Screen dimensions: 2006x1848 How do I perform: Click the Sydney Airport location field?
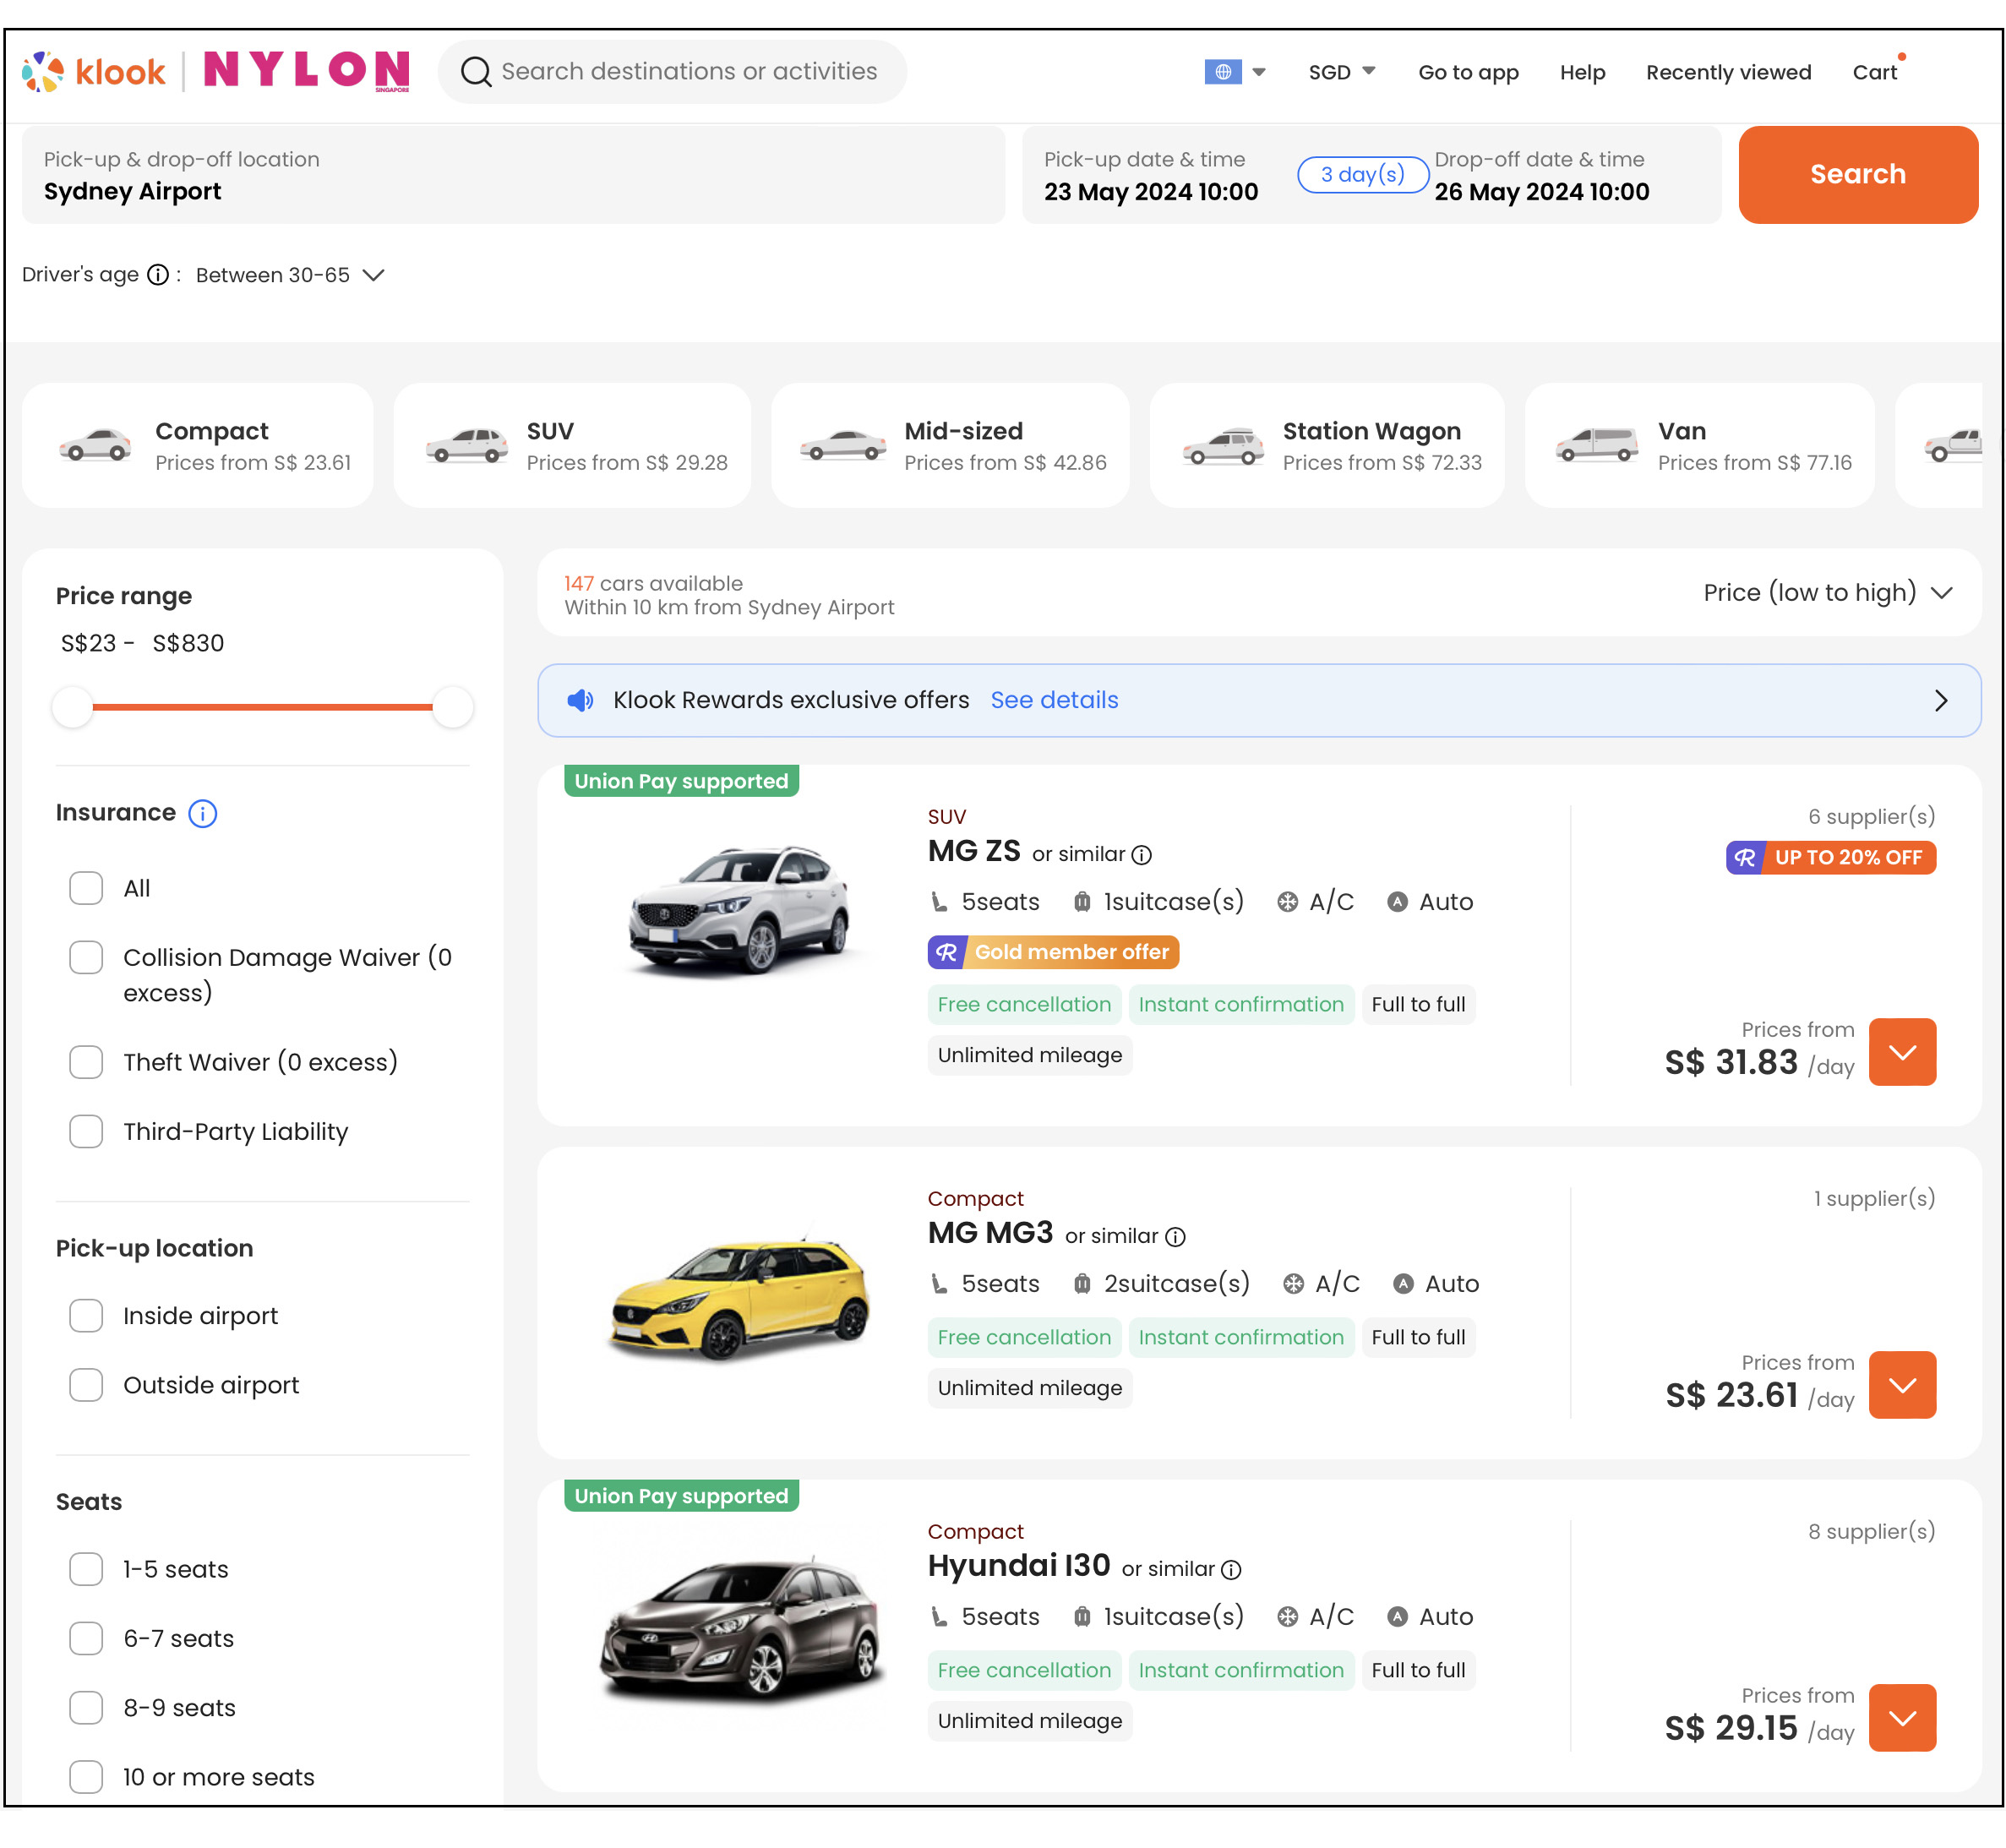(x=513, y=175)
